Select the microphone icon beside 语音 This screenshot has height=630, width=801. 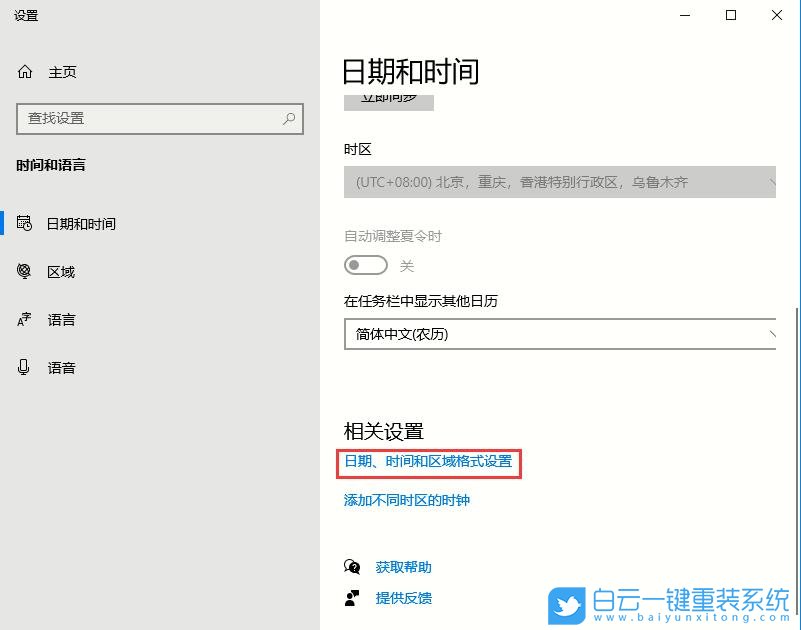24,367
